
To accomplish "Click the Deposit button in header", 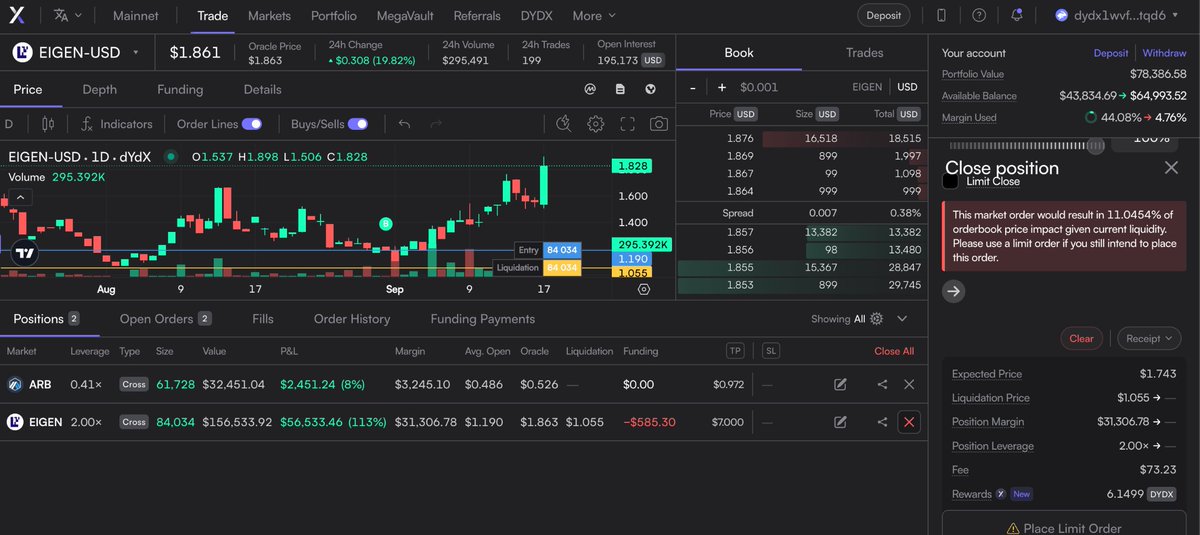I will pos(884,15).
